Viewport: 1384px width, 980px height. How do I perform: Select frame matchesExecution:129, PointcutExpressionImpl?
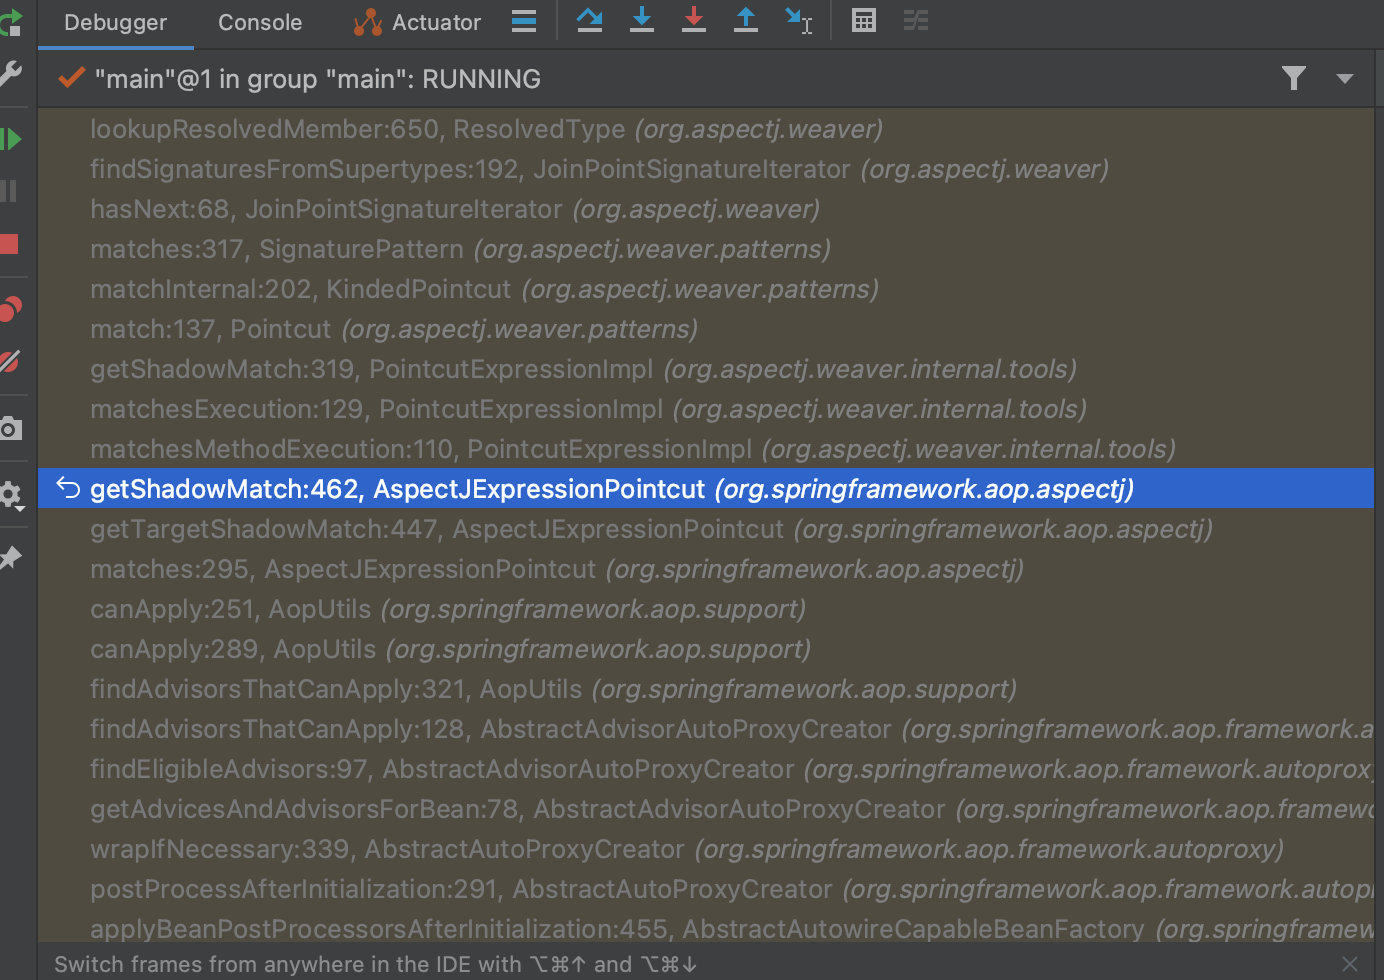coord(705,409)
